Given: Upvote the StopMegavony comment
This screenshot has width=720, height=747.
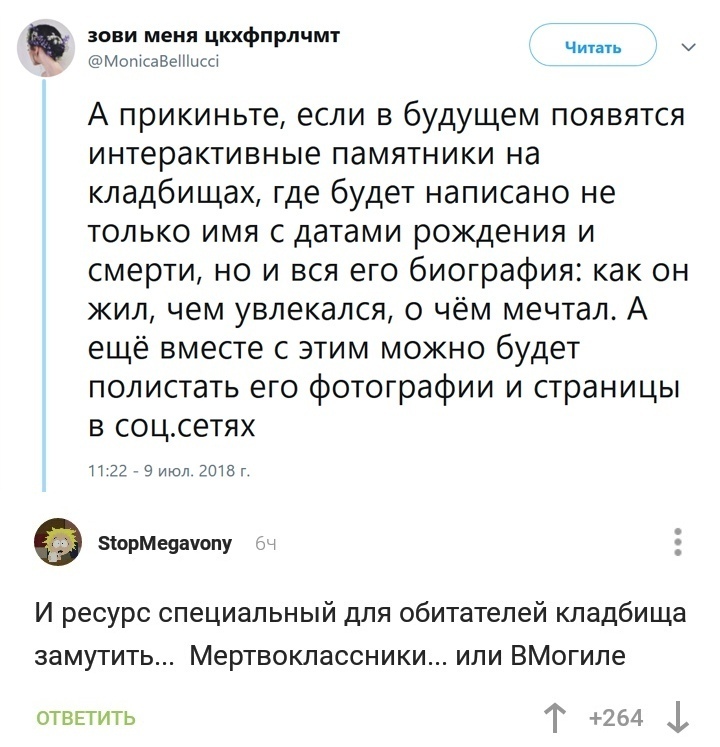Looking at the screenshot, I should [552, 717].
